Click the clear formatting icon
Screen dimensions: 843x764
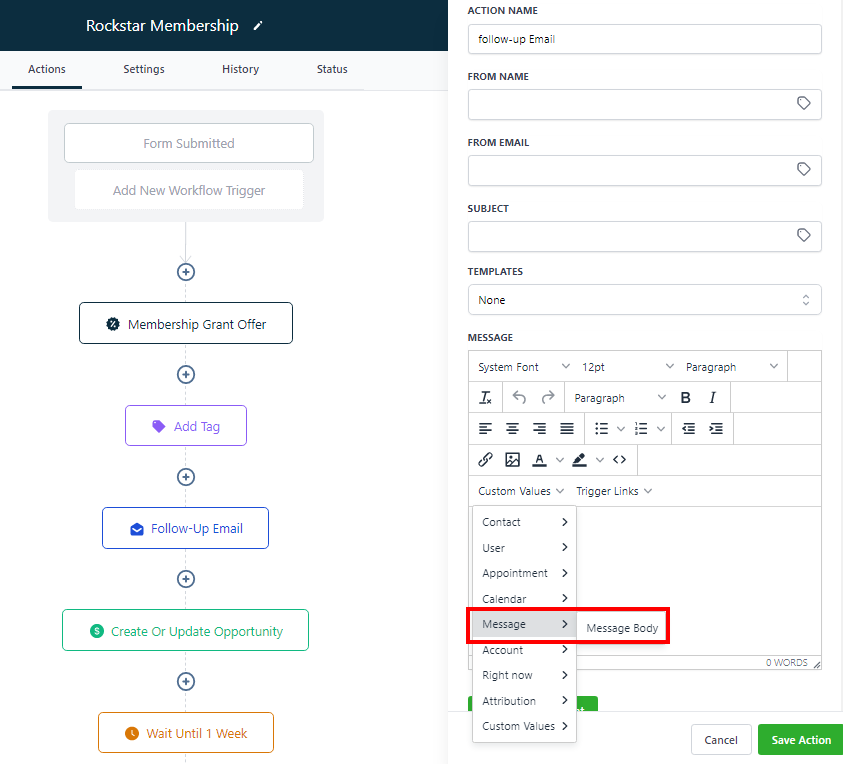point(485,398)
